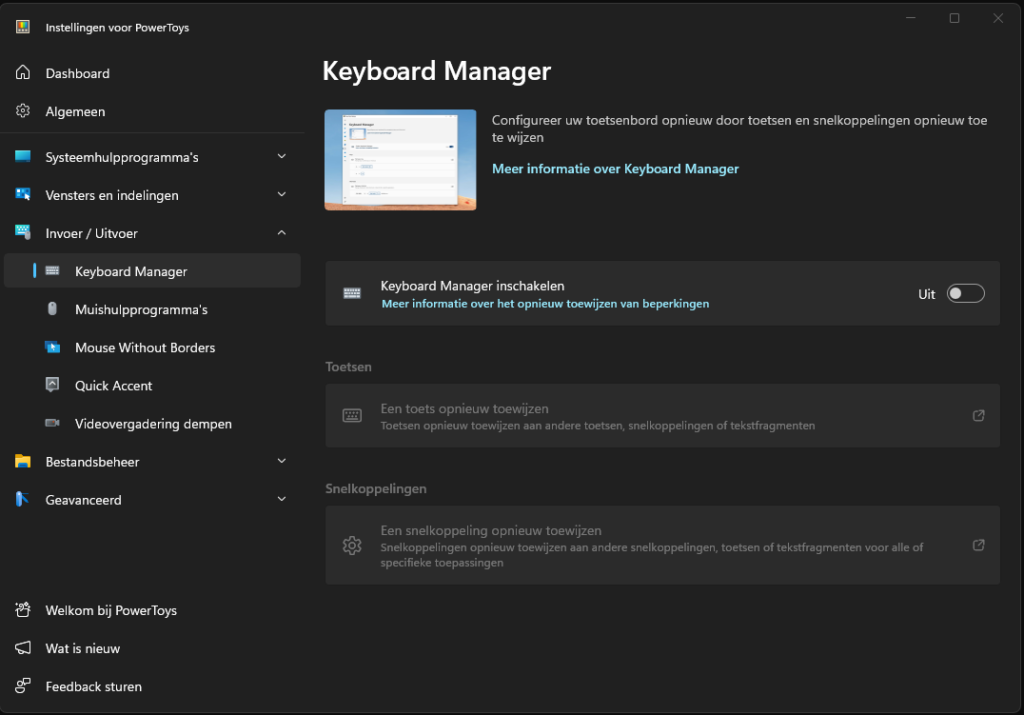
Task: Expand the Bestandsbeheer chevron
Action: coord(281,460)
